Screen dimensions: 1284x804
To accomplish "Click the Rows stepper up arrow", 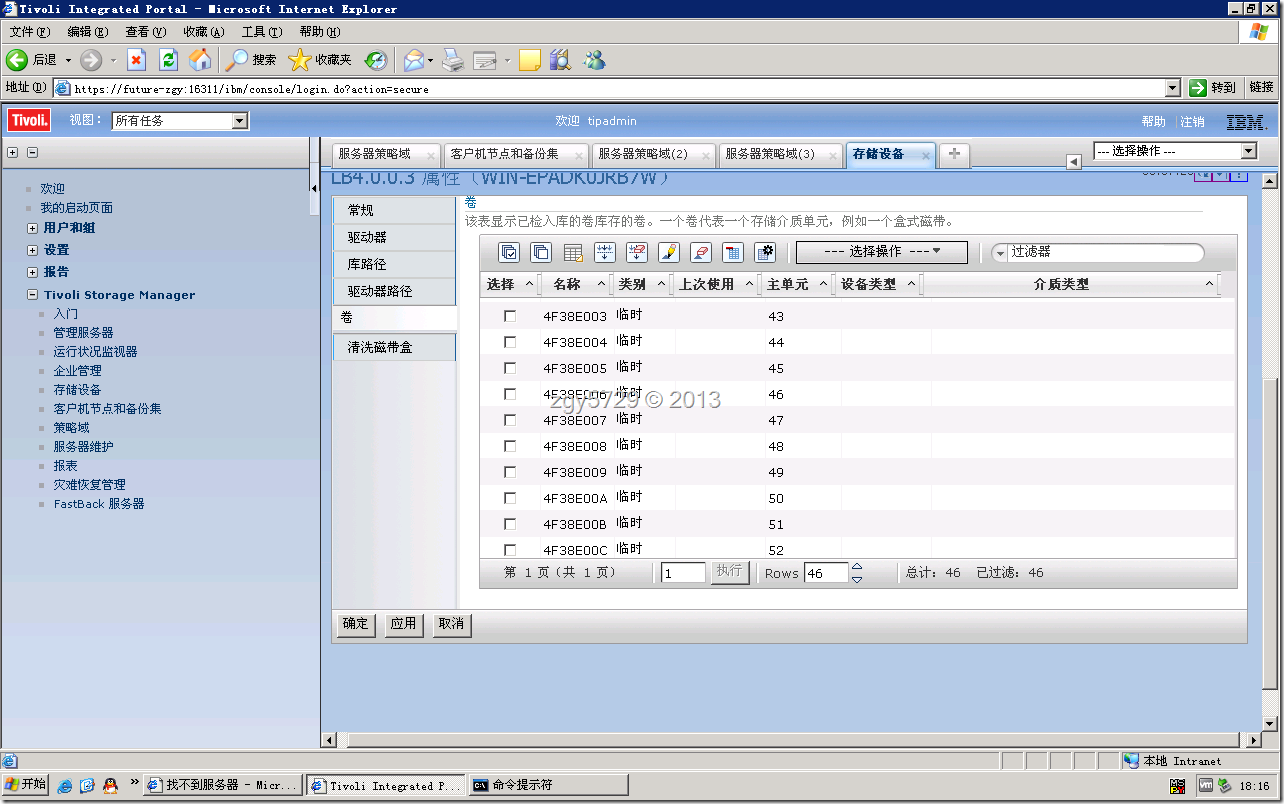I will pyautogui.click(x=857, y=568).
